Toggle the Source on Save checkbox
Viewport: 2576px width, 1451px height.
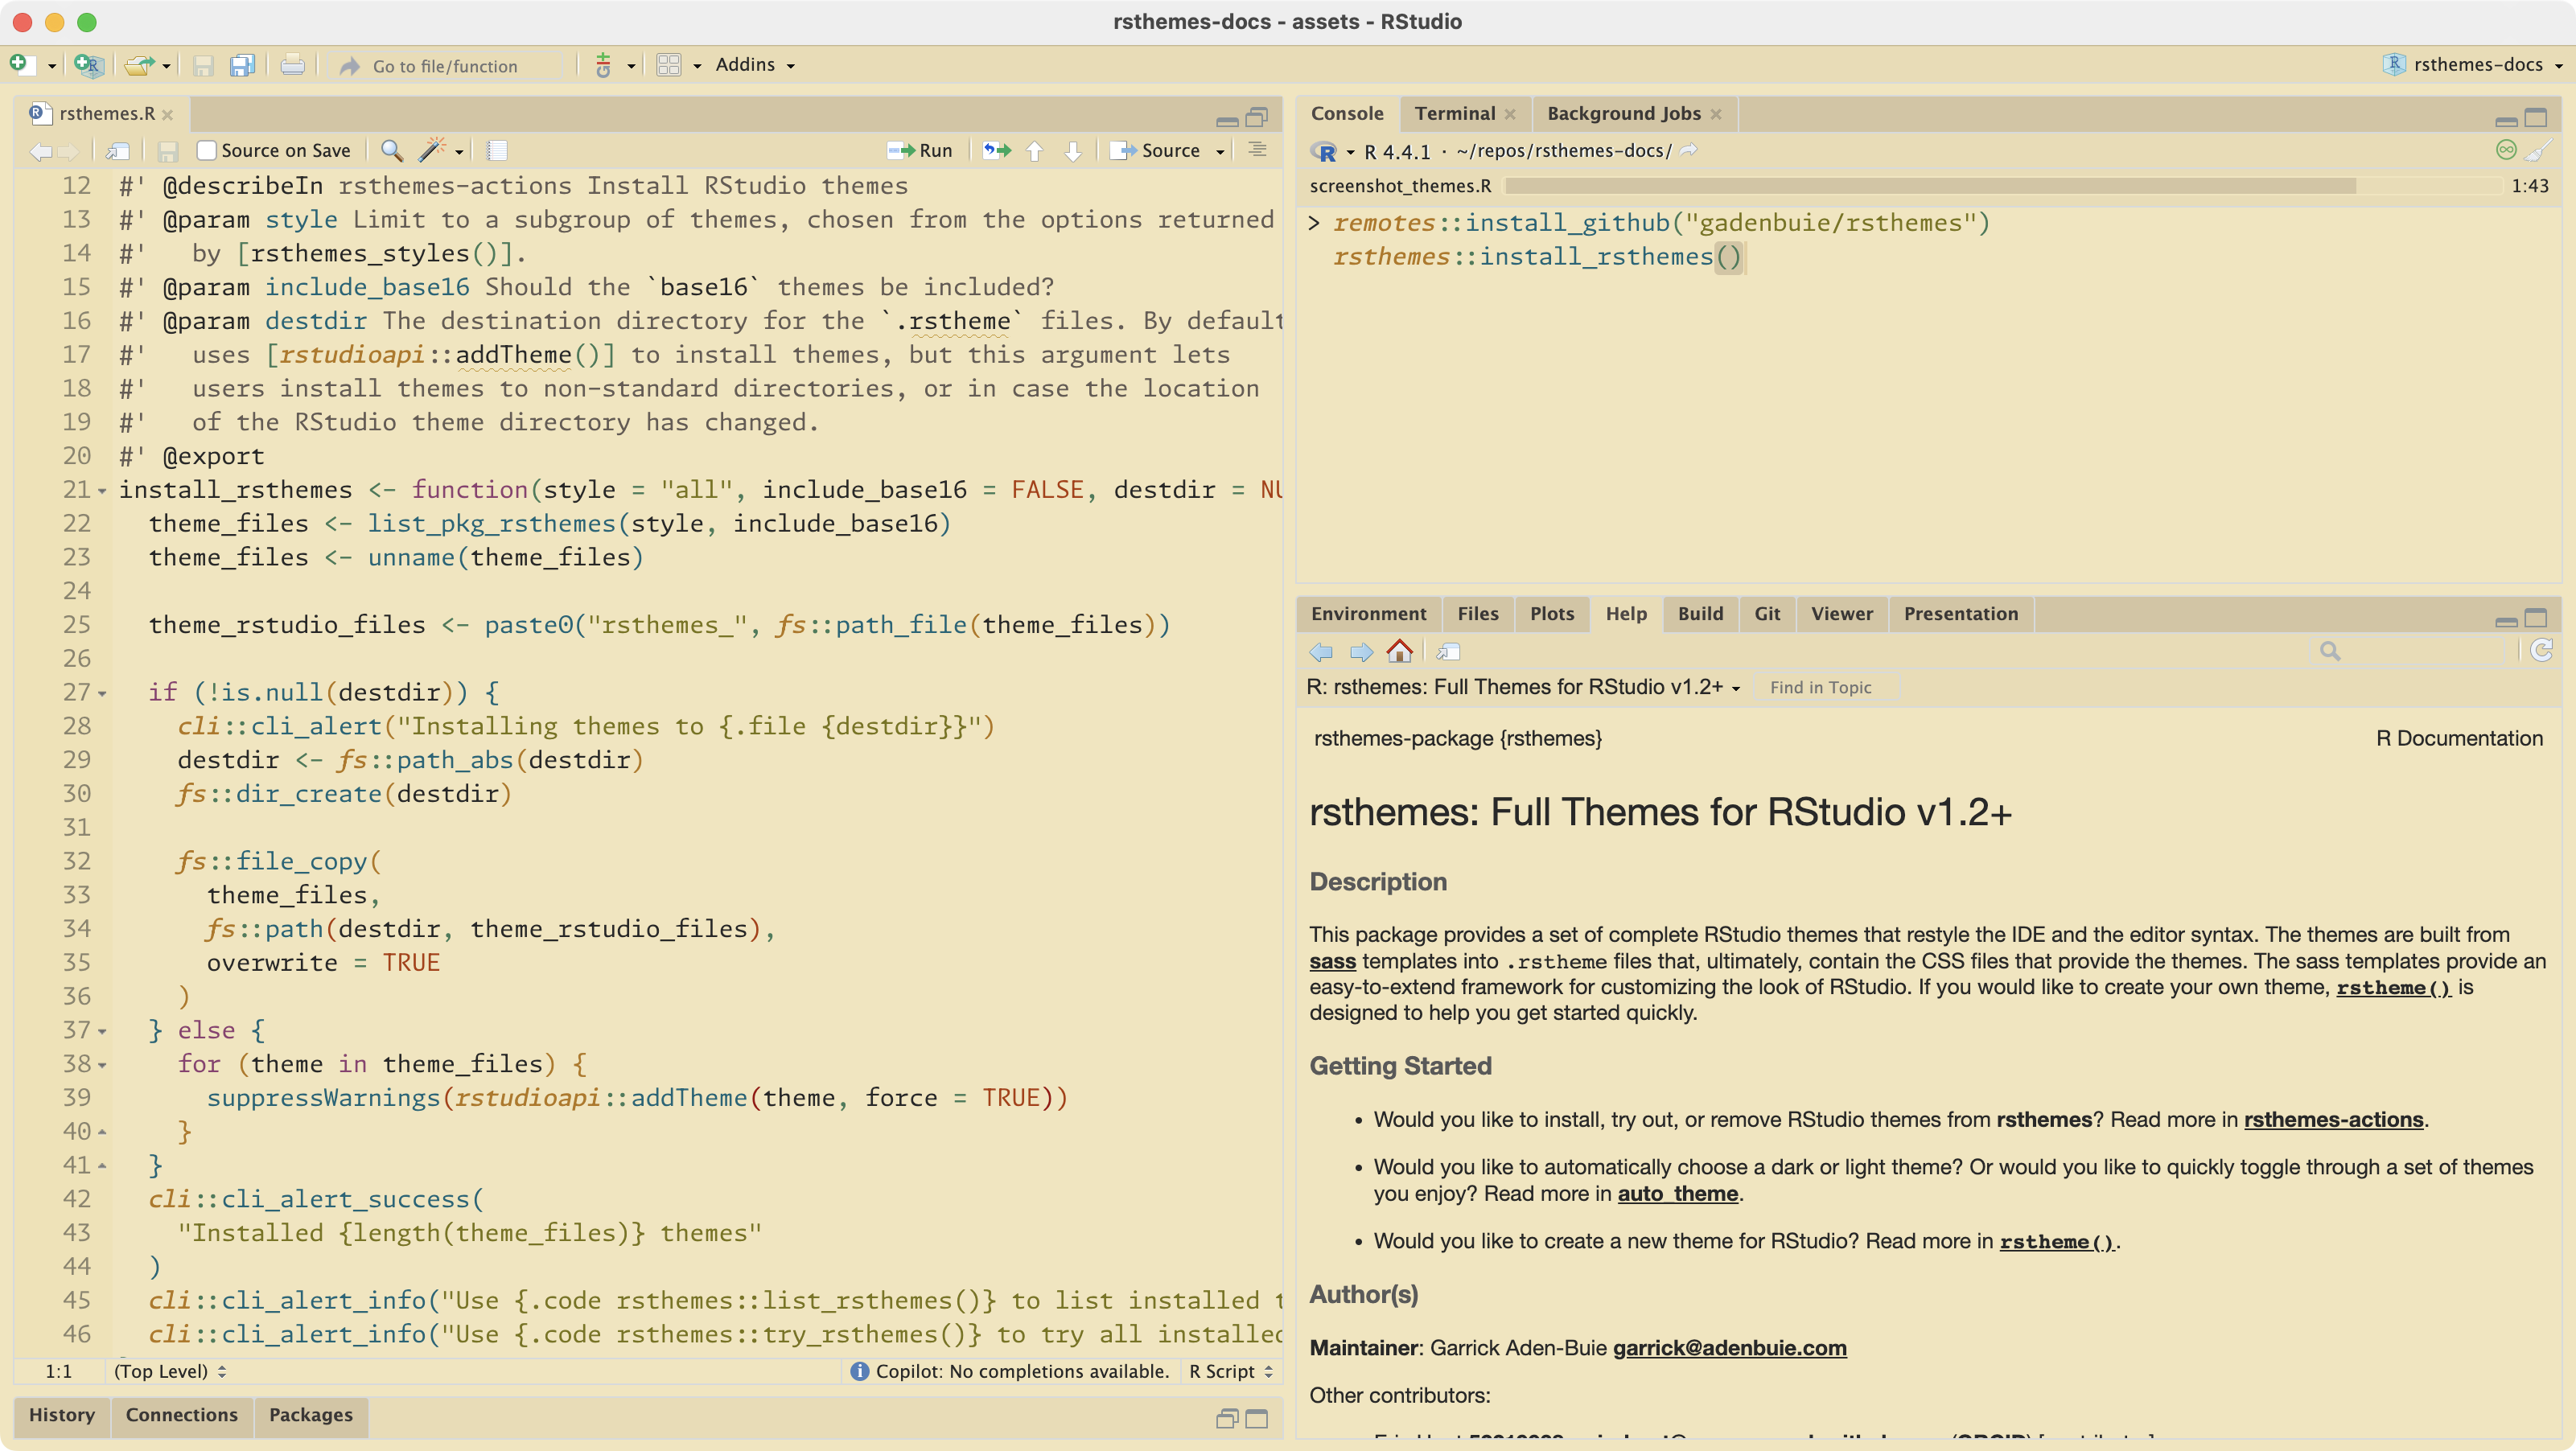(x=207, y=150)
